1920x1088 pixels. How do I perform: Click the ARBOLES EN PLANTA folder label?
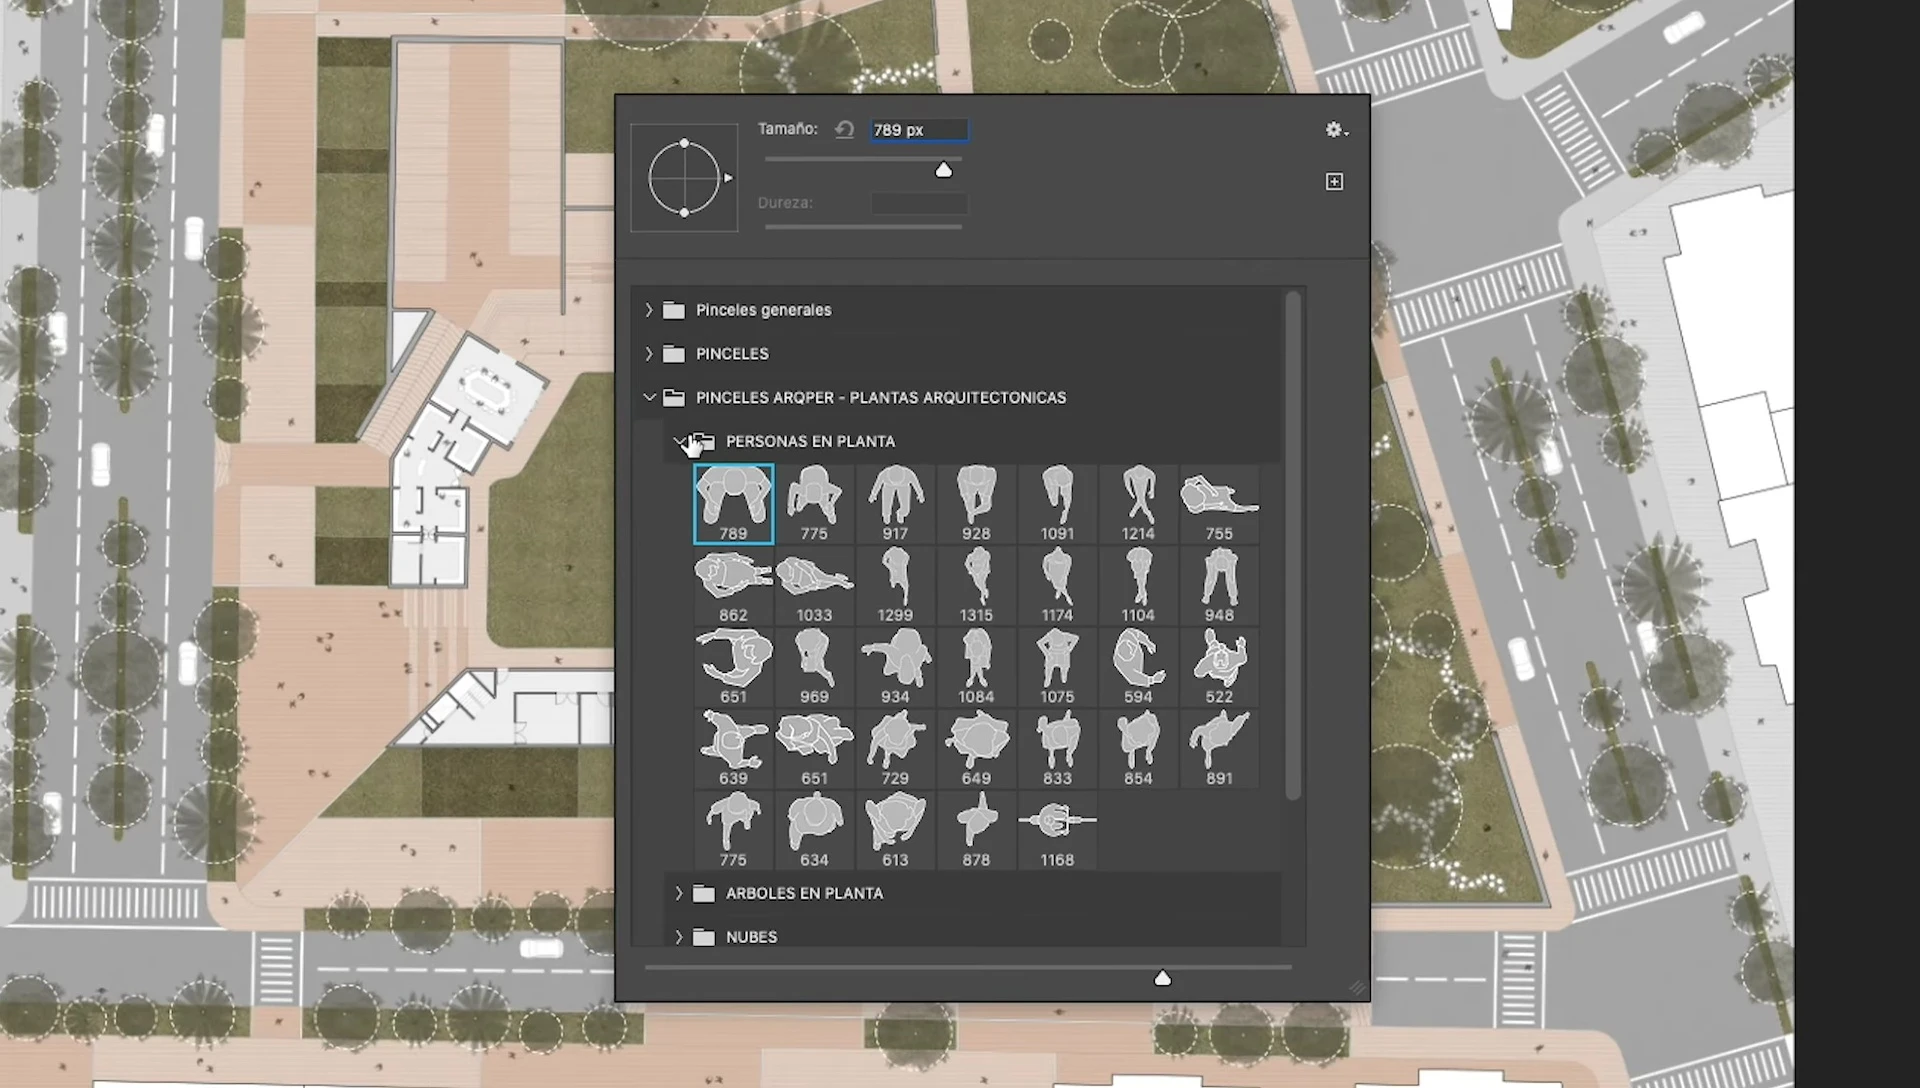pos(804,893)
